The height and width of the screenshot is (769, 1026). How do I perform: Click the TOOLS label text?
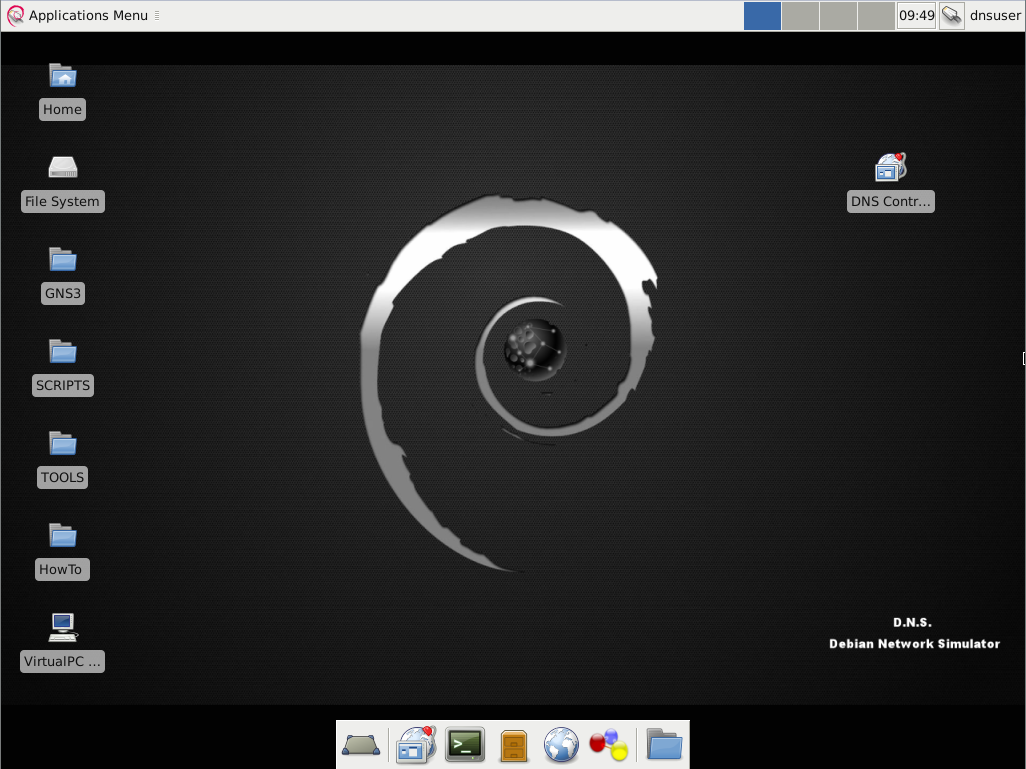pyautogui.click(x=63, y=477)
